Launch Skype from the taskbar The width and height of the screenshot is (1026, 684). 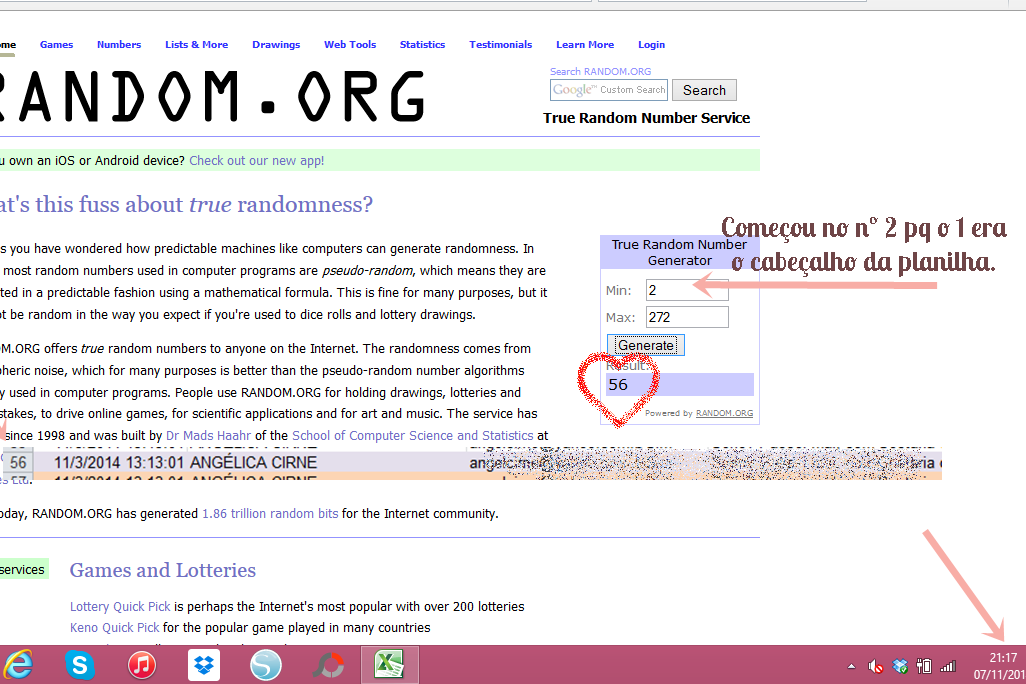pyautogui.click(x=80, y=666)
